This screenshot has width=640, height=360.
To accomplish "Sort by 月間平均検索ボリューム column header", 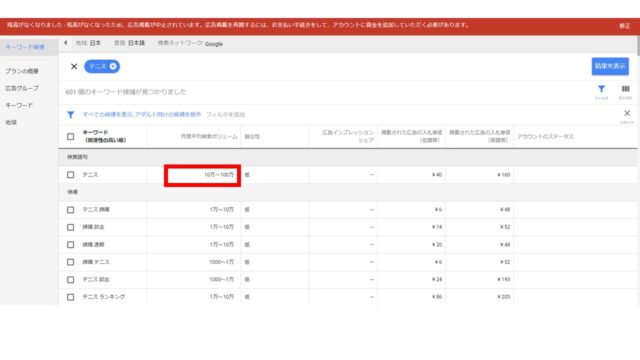I will pyautogui.click(x=209, y=137).
